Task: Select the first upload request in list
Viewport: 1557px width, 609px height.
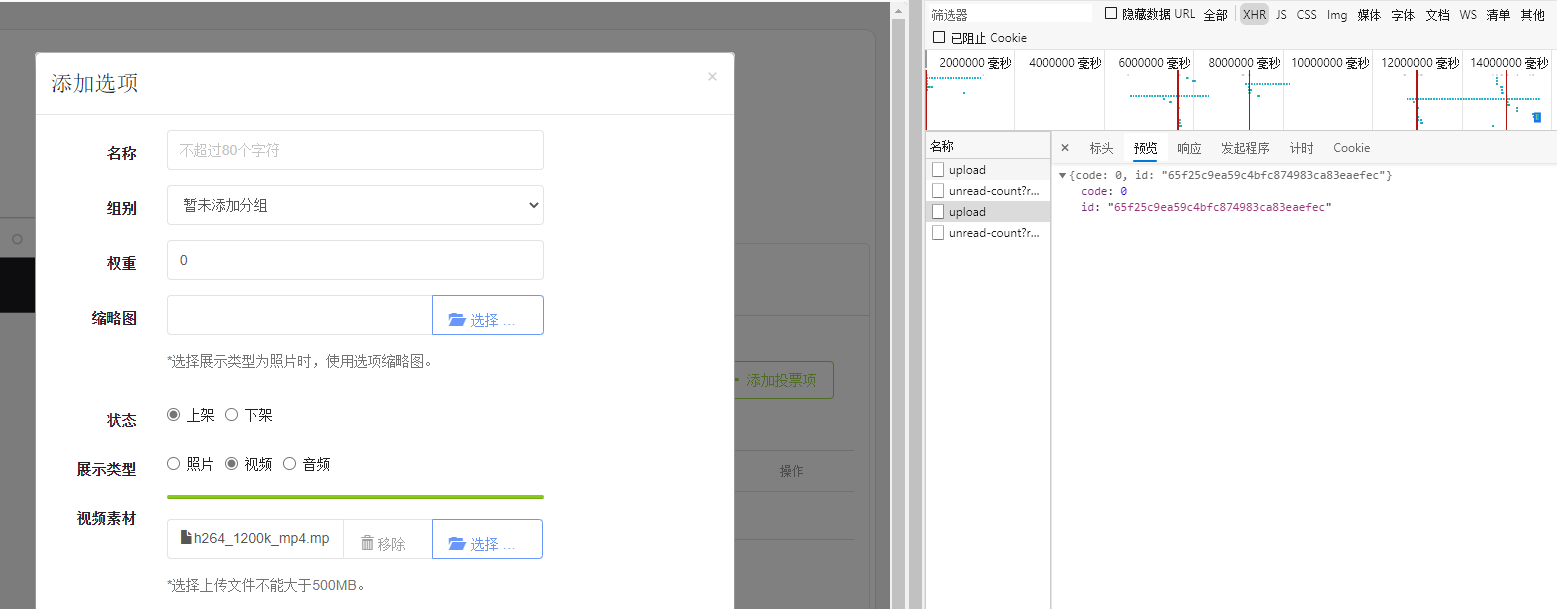Action: tap(967, 170)
